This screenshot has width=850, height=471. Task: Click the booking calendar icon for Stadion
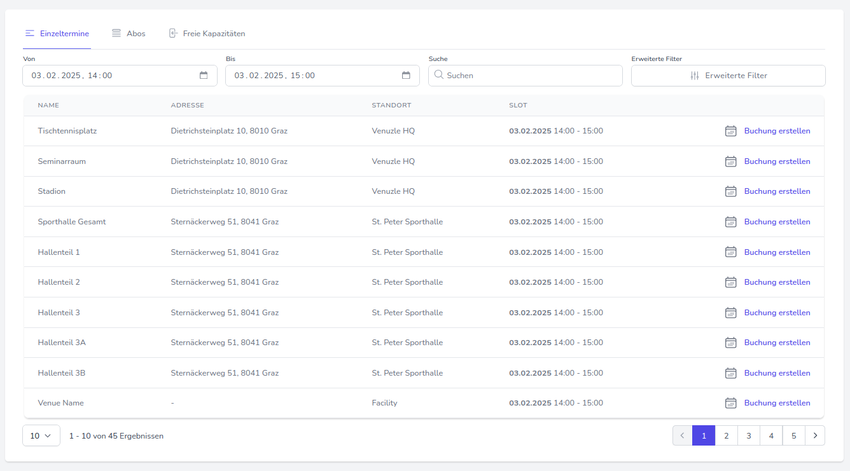click(x=731, y=191)
